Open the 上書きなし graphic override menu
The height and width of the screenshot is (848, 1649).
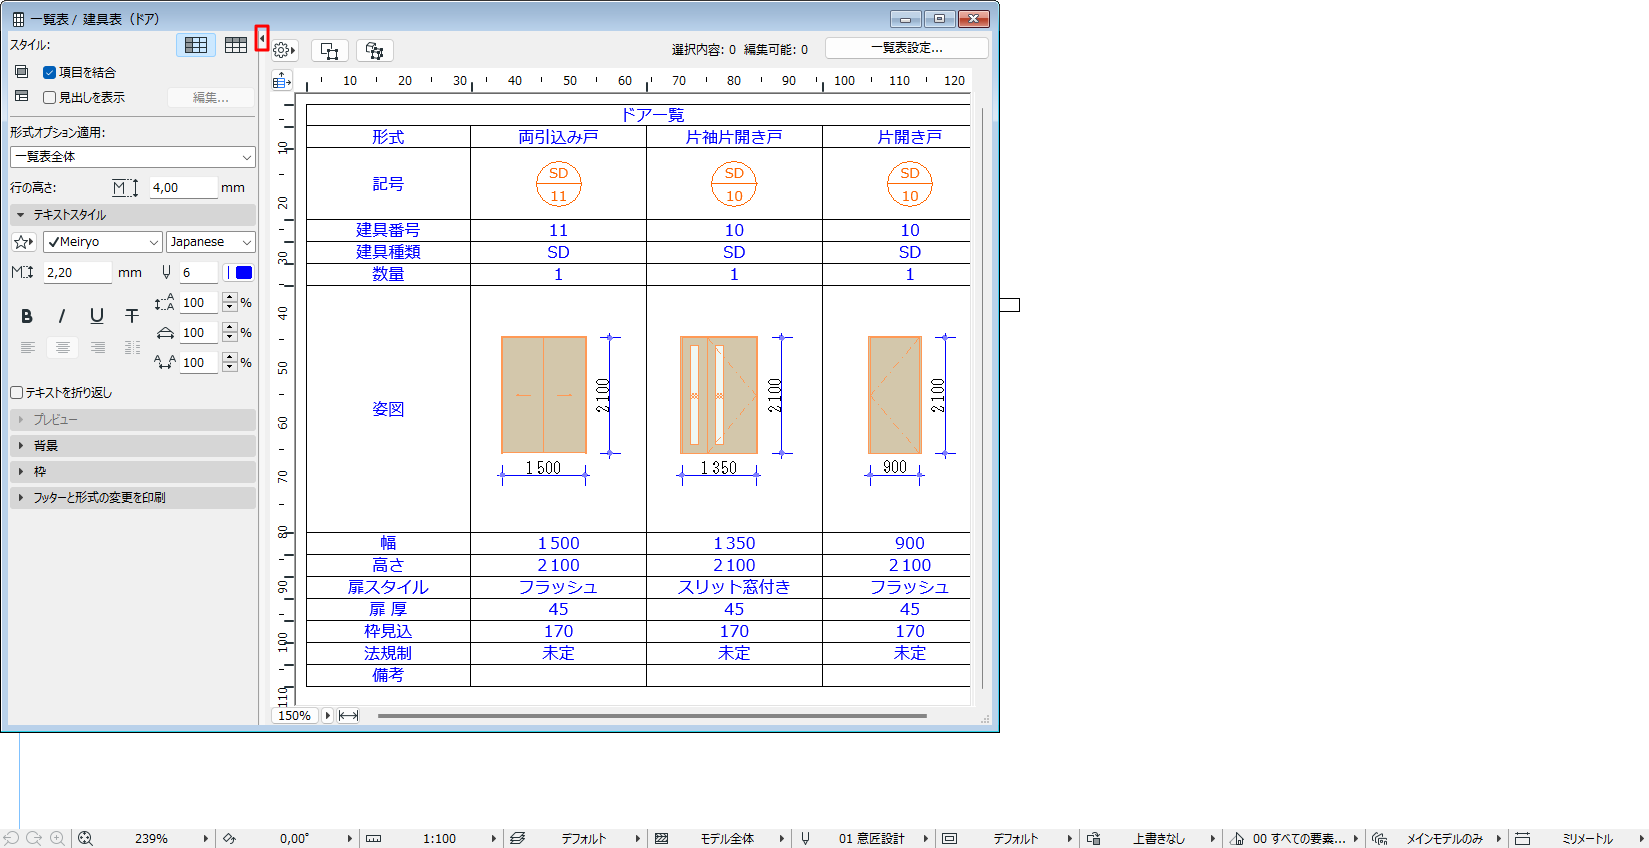click(x=1213, y=838)
